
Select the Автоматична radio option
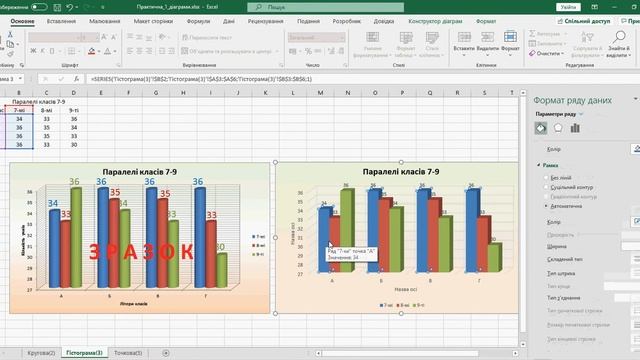point(546,206)
